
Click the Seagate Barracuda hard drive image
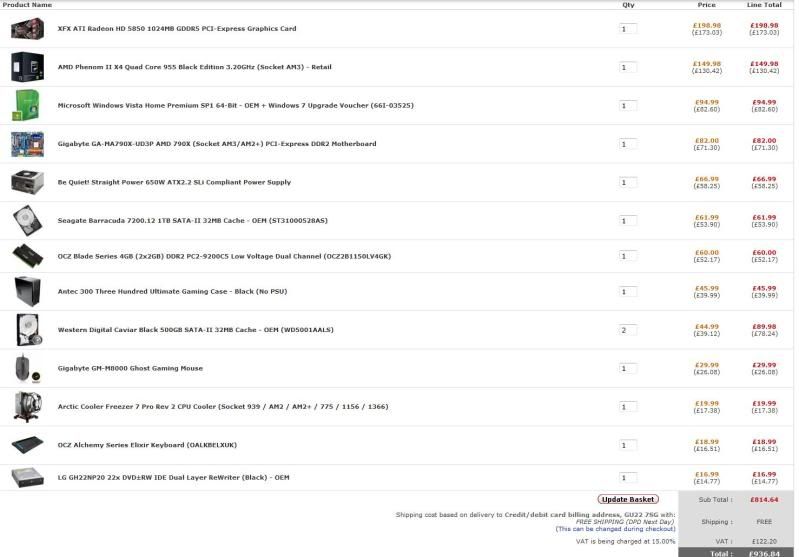pos(27,220)
